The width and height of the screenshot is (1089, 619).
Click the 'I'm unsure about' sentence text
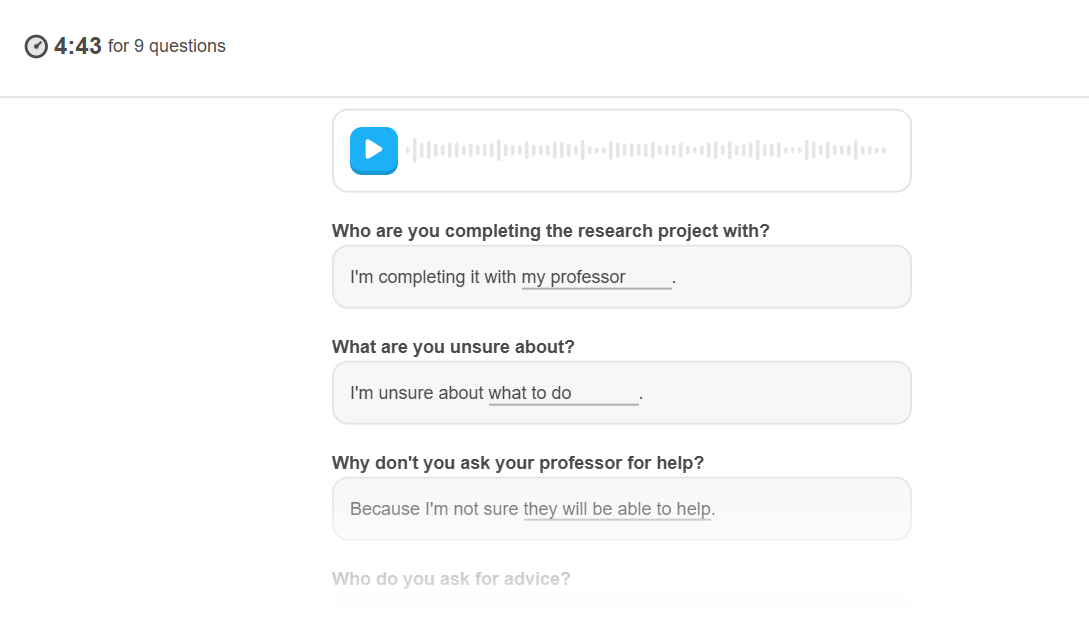click(x=417, y=393)
